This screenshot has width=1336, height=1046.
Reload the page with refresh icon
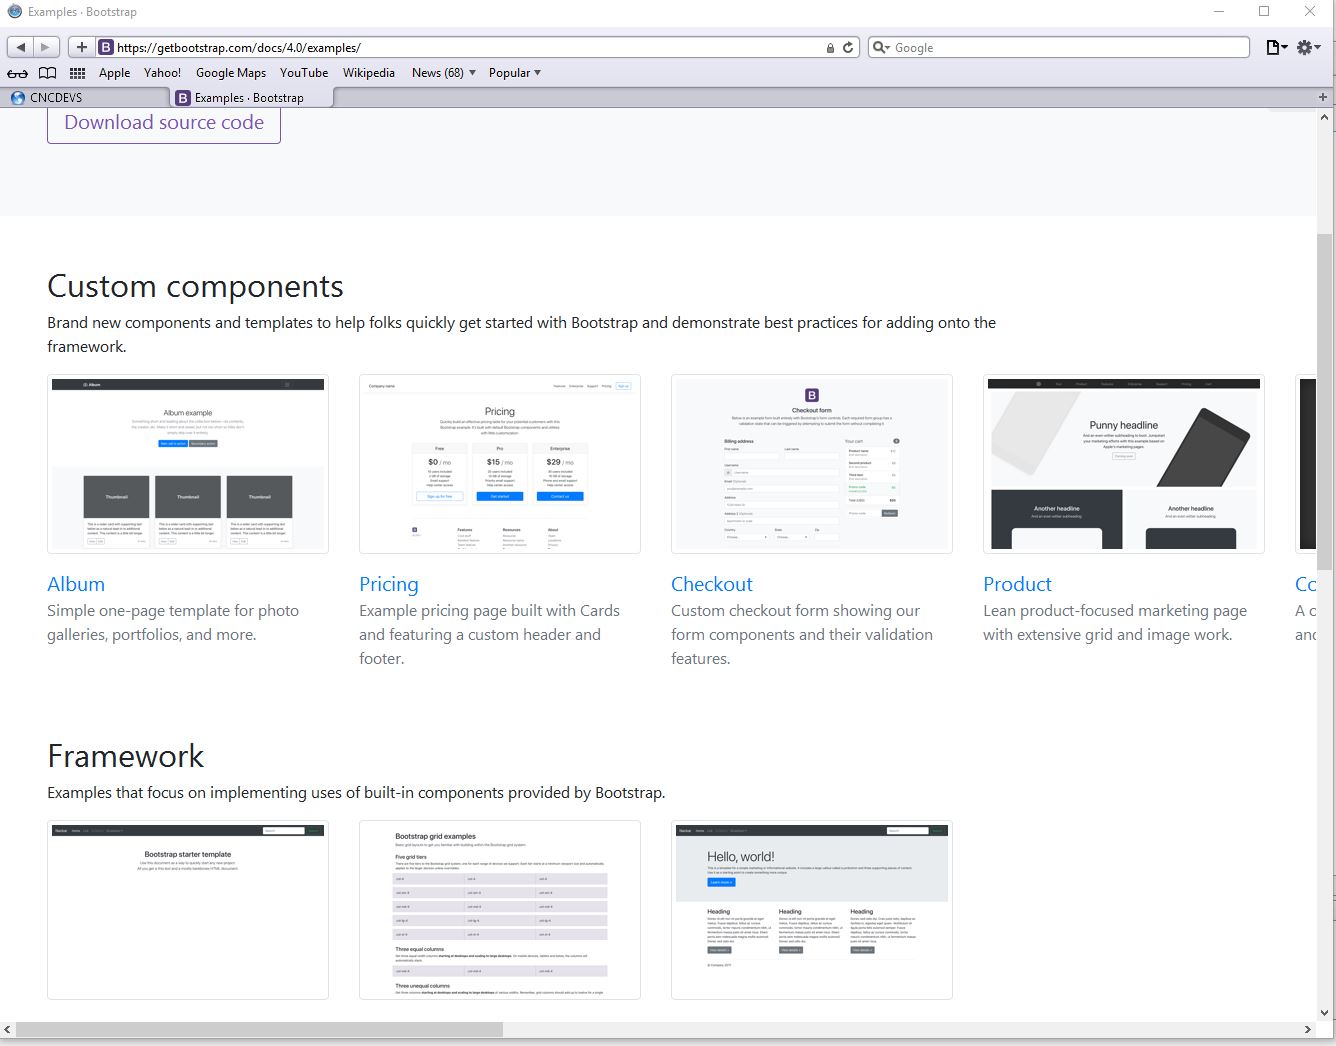click(848, 47)
